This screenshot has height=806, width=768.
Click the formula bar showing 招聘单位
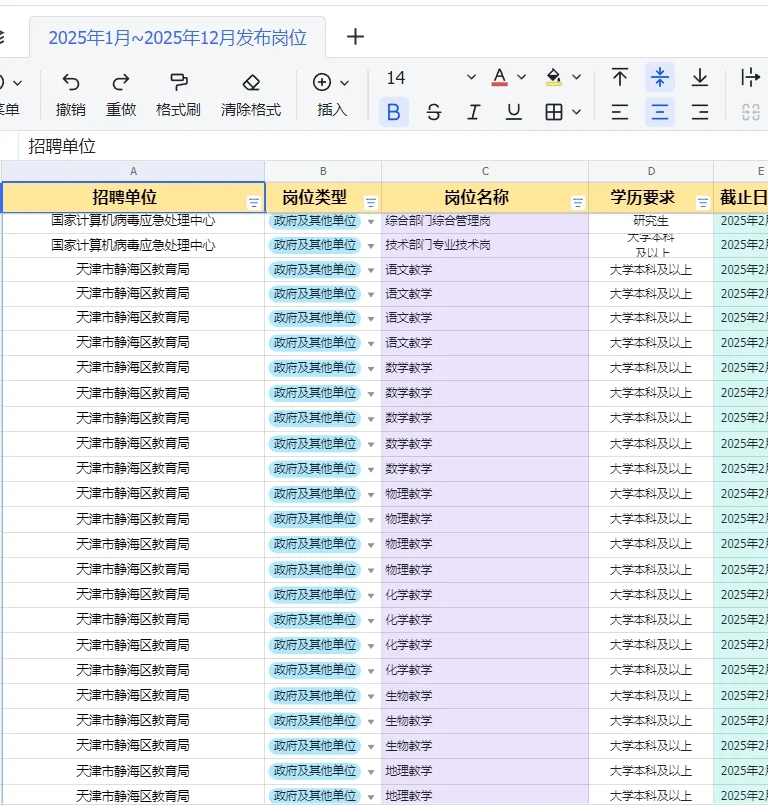[x=393, y=146]
